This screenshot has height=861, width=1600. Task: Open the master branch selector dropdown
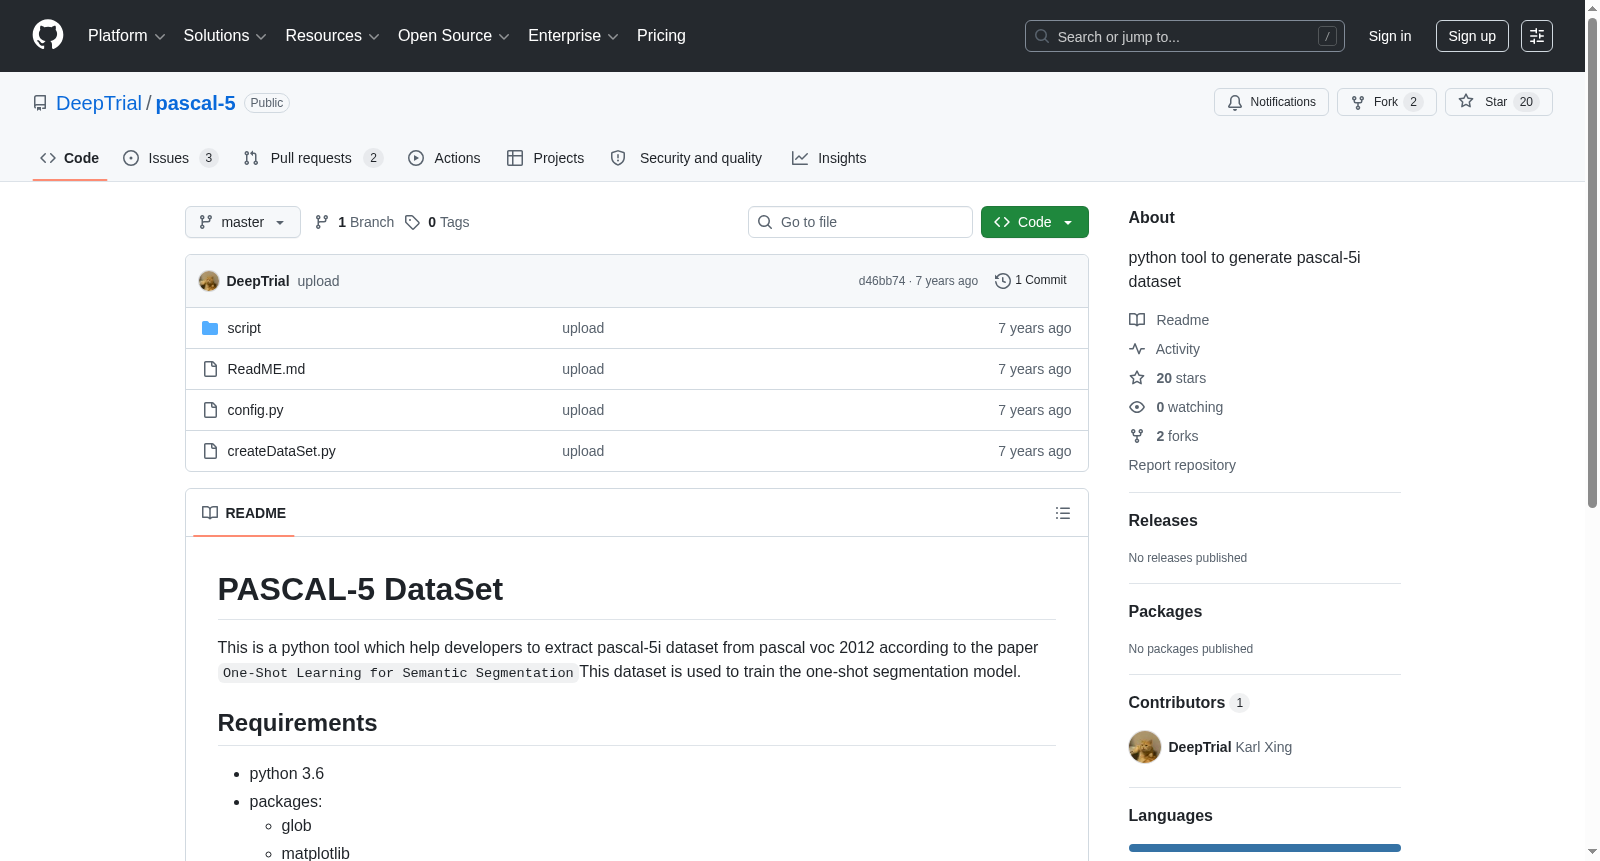243,222
